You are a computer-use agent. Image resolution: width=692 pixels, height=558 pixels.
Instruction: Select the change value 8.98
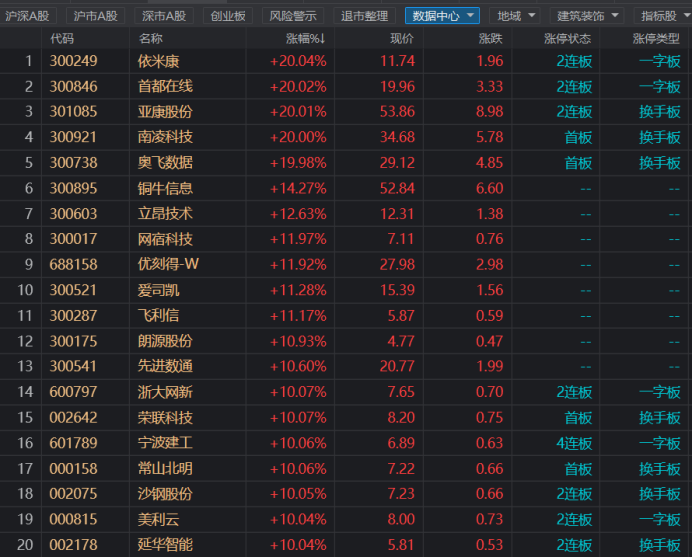[x=489, y=112]
